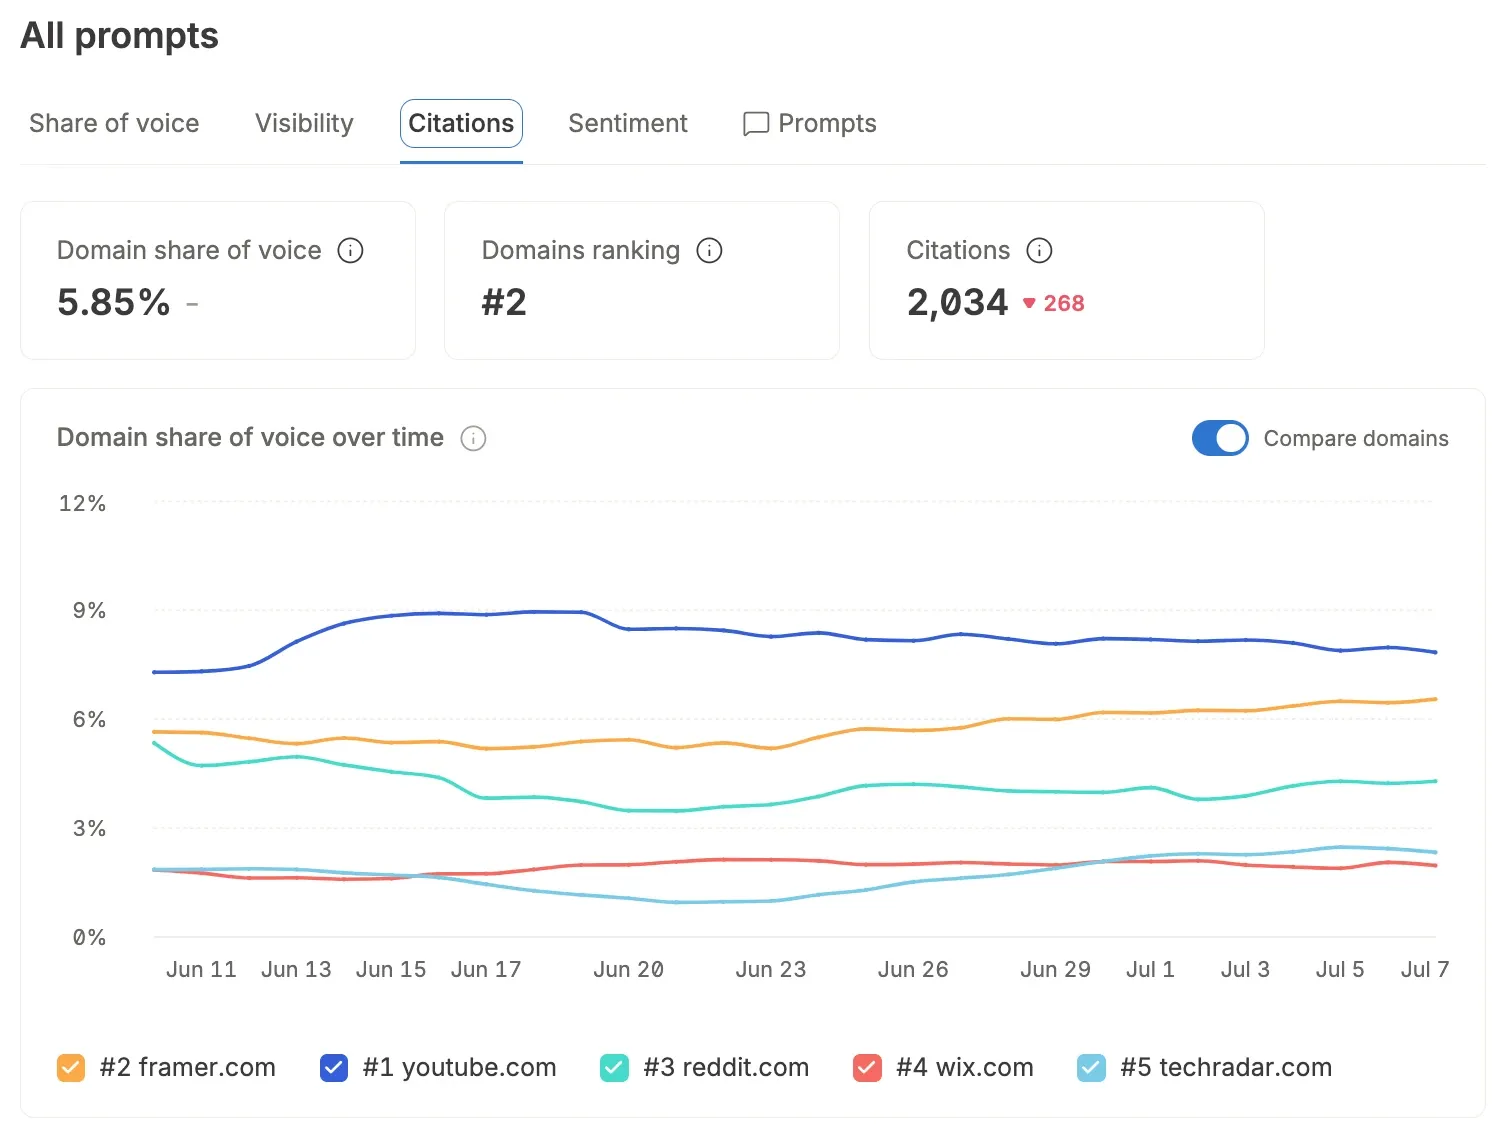Click the Prompts tab label
1506x1146 pixels.
(x=827, y=123)
